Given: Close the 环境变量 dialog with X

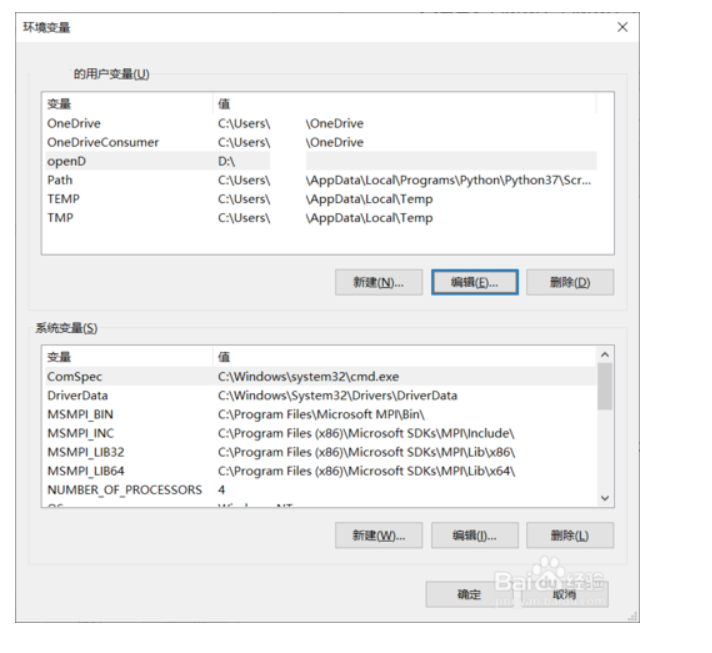Looking at the screenshot, I should (622, 27).
